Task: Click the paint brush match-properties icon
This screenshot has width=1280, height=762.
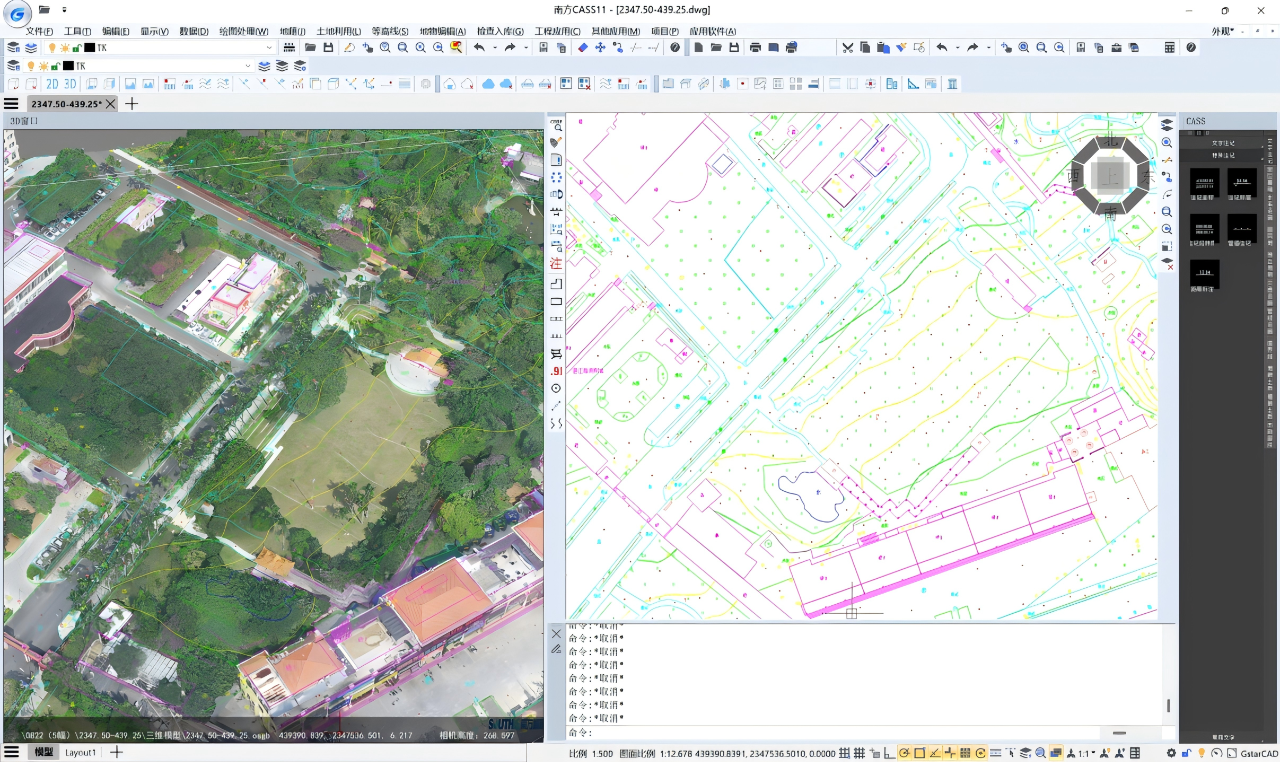Action: (x=901, y=47)
